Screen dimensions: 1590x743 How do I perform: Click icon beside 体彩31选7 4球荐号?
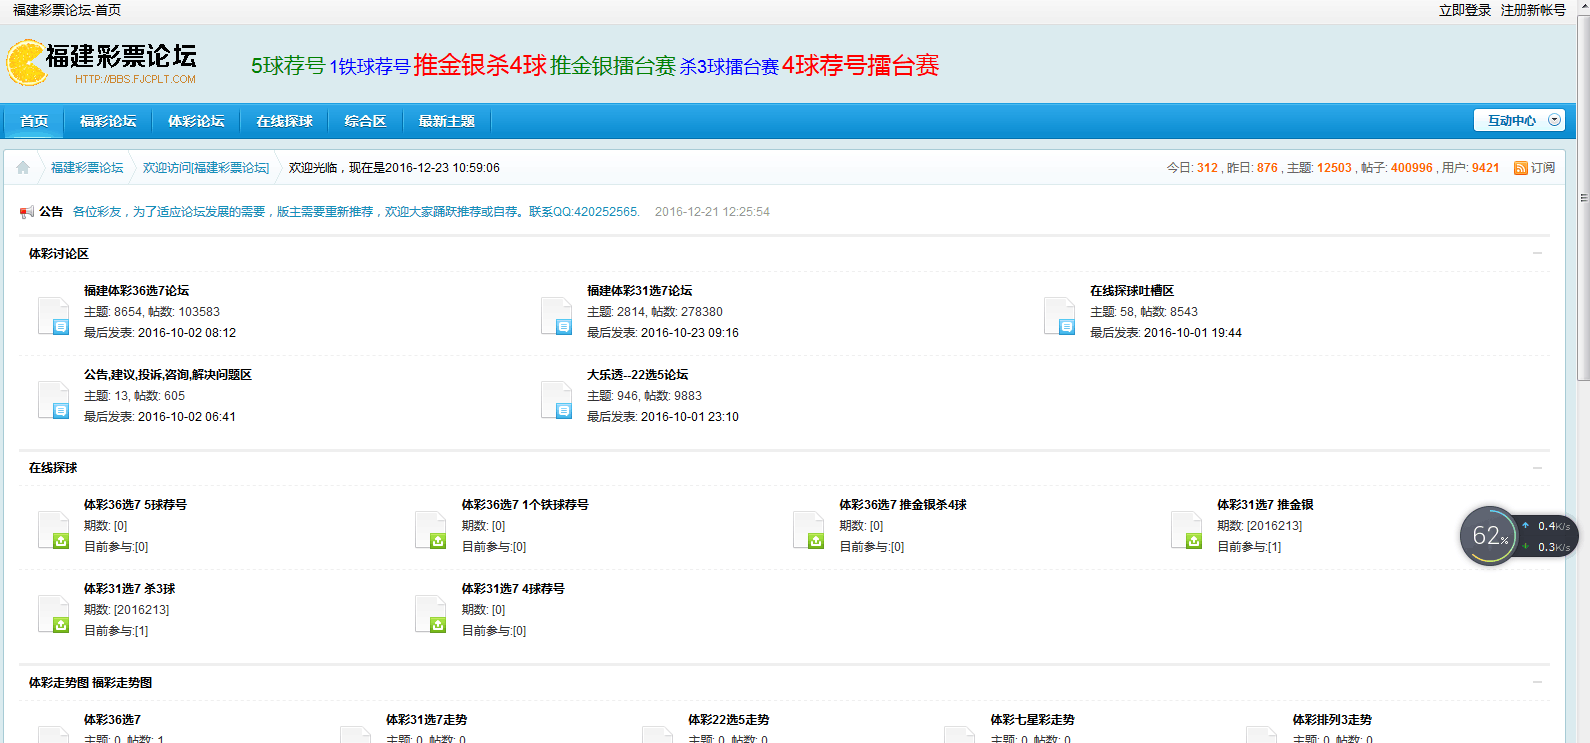pyautogui.click(x=431, y=614)
